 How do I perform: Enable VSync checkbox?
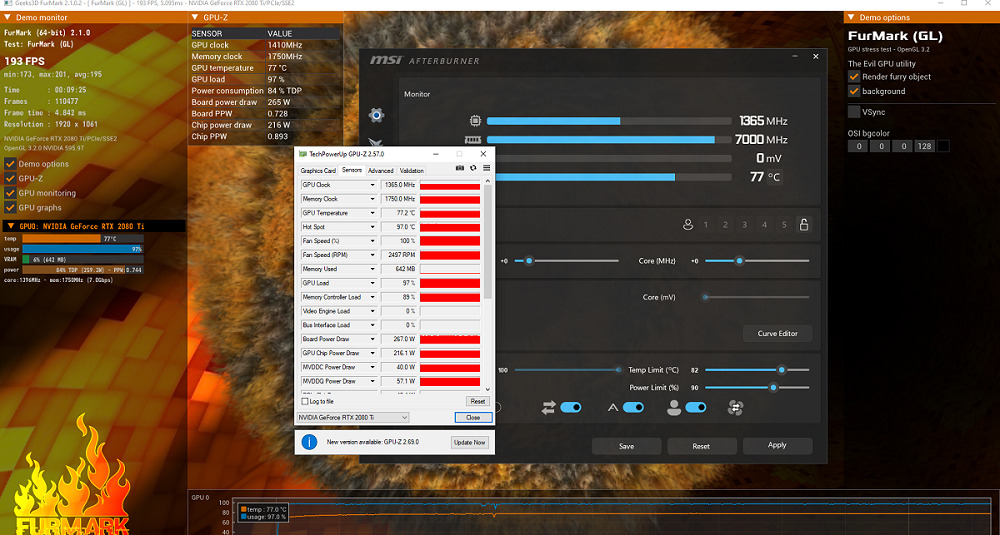click(x=854, y=112)
